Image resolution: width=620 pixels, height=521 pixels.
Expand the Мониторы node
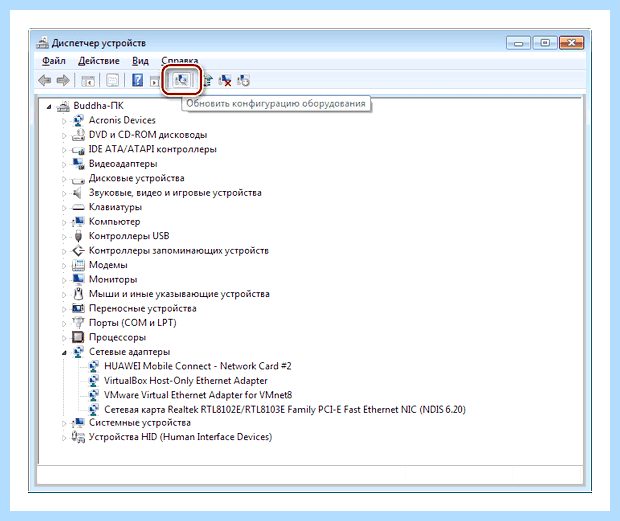pyautogui.click(x=64, y=280)
